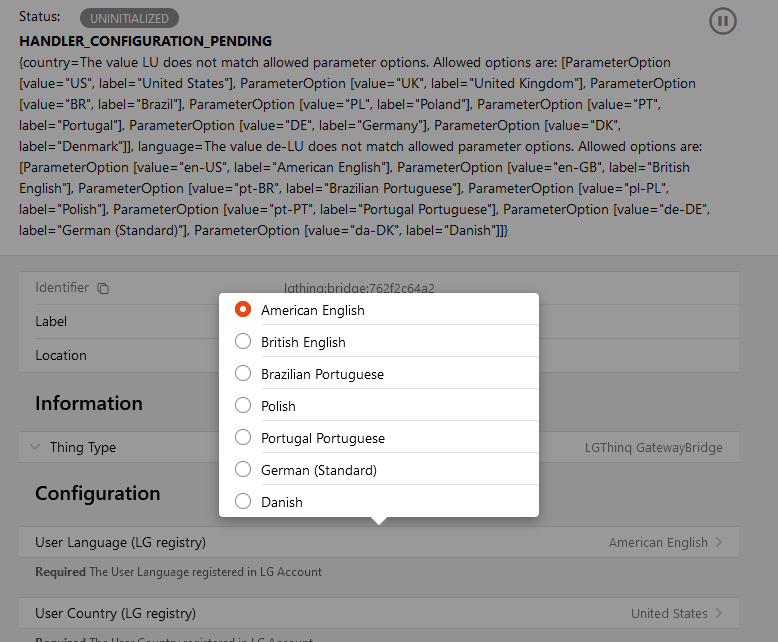
Task: Pick Polish as the user language
Action: tap(243, 406)
